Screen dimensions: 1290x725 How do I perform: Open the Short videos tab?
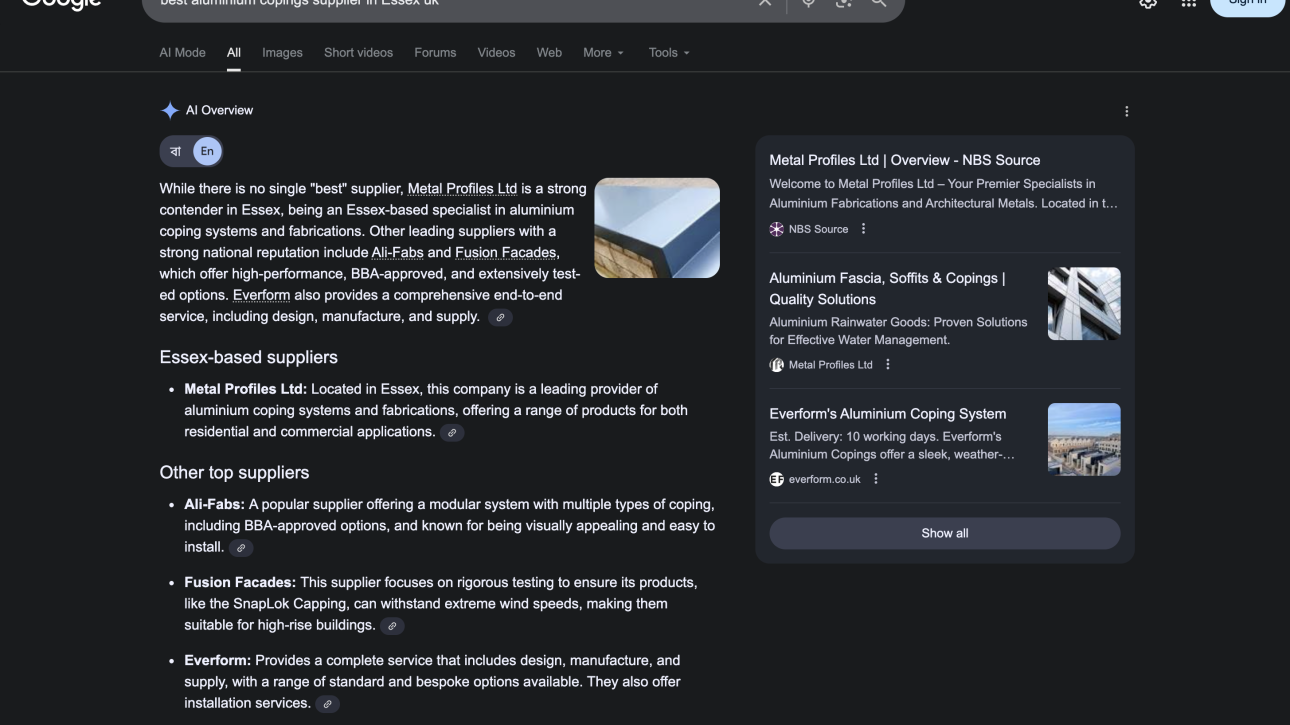coord(358,53)
